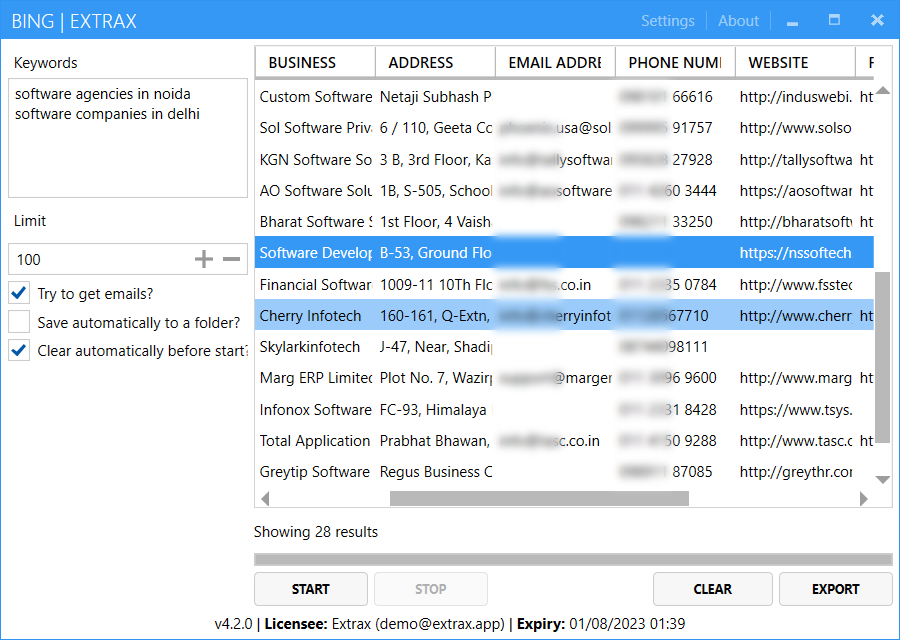Click the horizontal scrollbar thumb
Viewport: 900px width, 640px height.
point(539,499)
